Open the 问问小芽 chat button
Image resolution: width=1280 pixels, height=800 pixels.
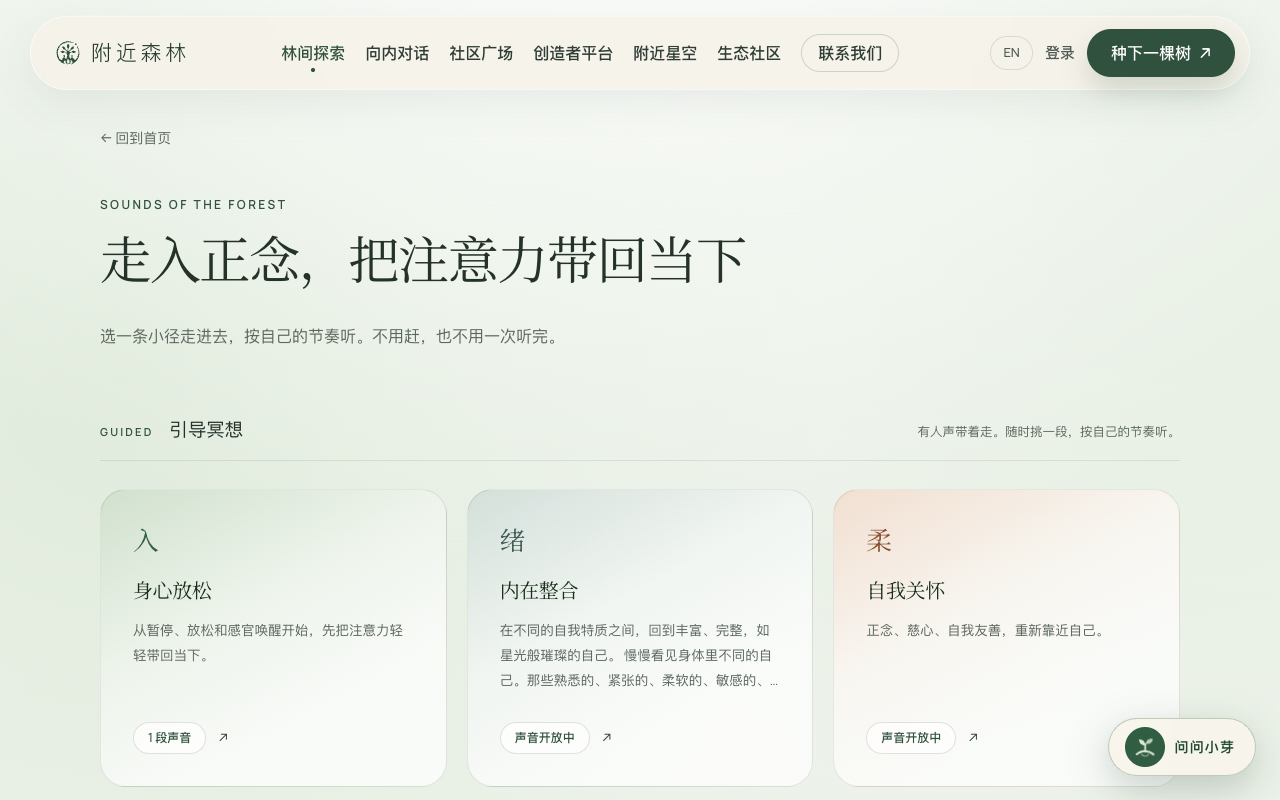pos(1182,747)
